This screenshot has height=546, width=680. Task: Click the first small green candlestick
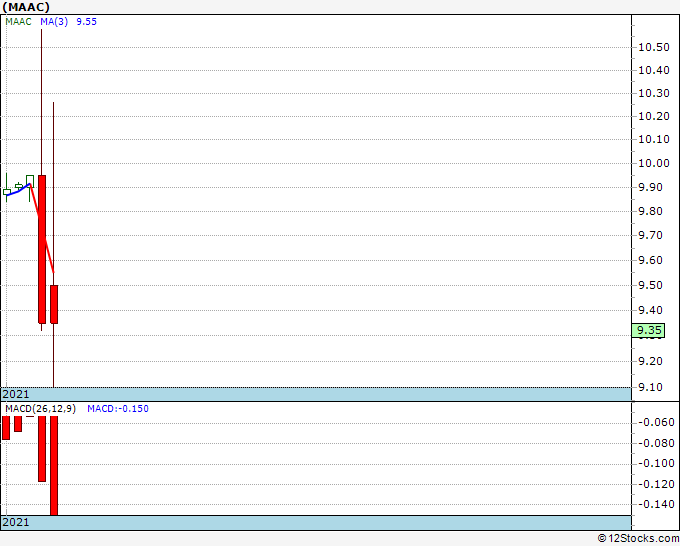tap(7, 192)
